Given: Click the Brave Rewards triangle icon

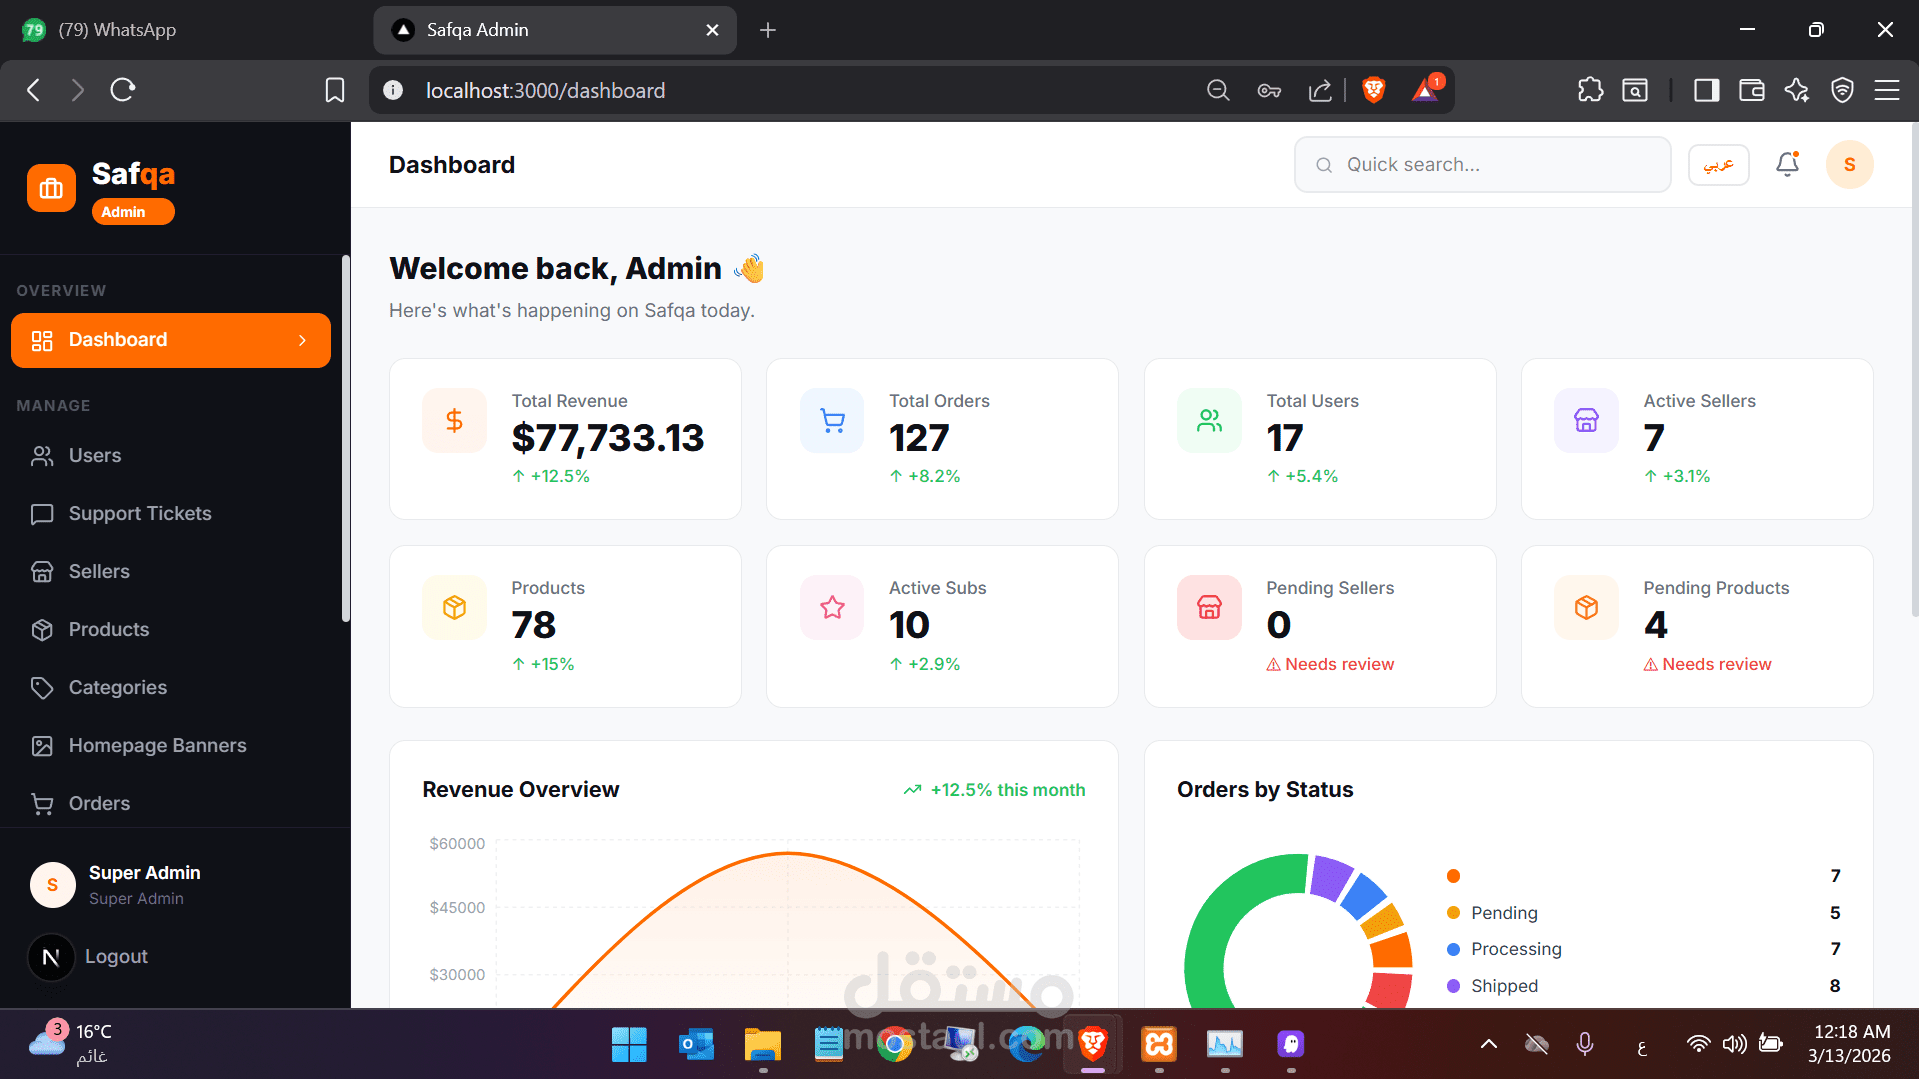Looking at the screenshot, I should [1425, 90].
